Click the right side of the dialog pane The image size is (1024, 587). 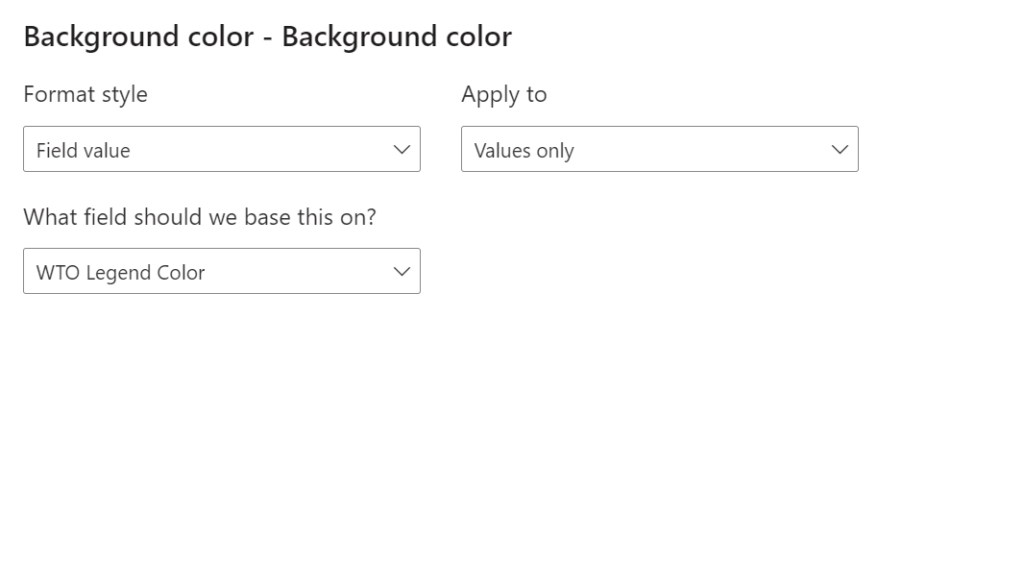pyautogui.click(x=950, y=300)
